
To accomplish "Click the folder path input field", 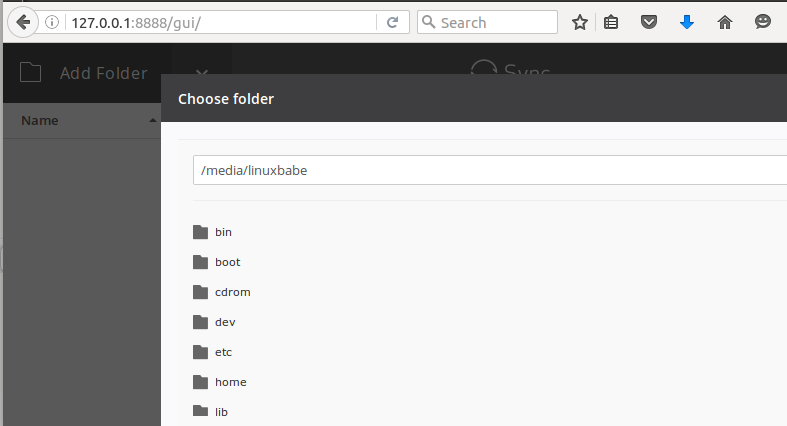I will [x=490, y=170].
